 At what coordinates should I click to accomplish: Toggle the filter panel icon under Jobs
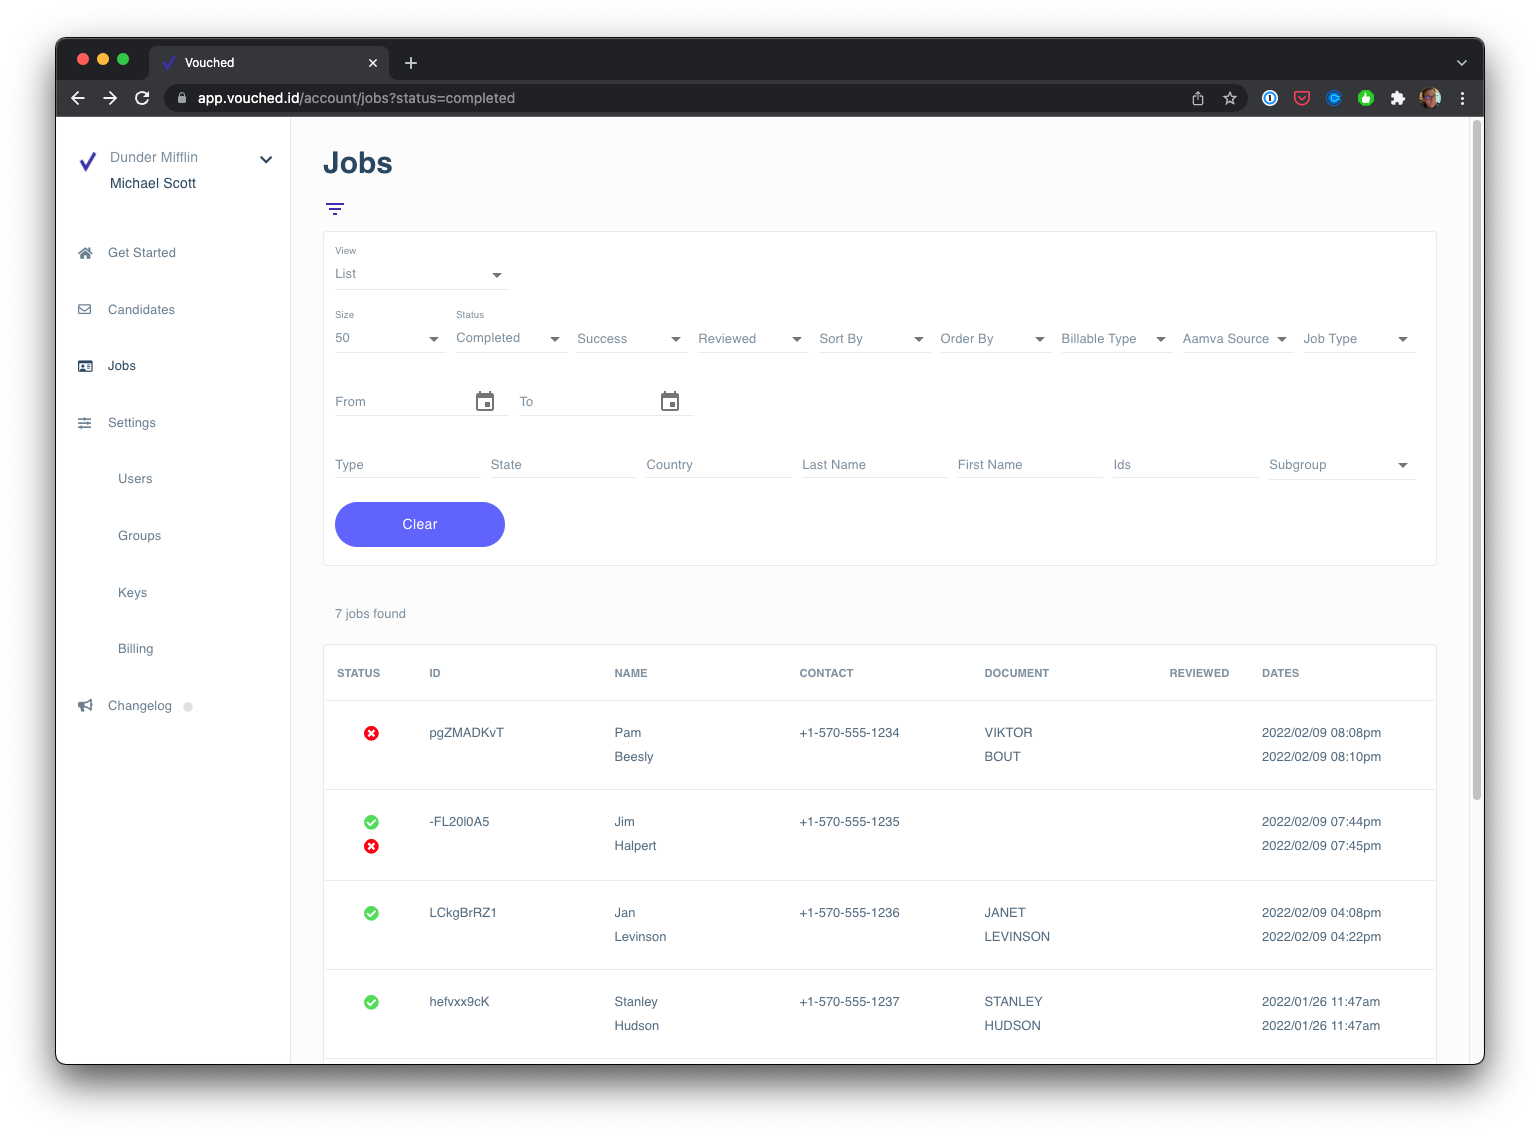(x=335, y=209)
